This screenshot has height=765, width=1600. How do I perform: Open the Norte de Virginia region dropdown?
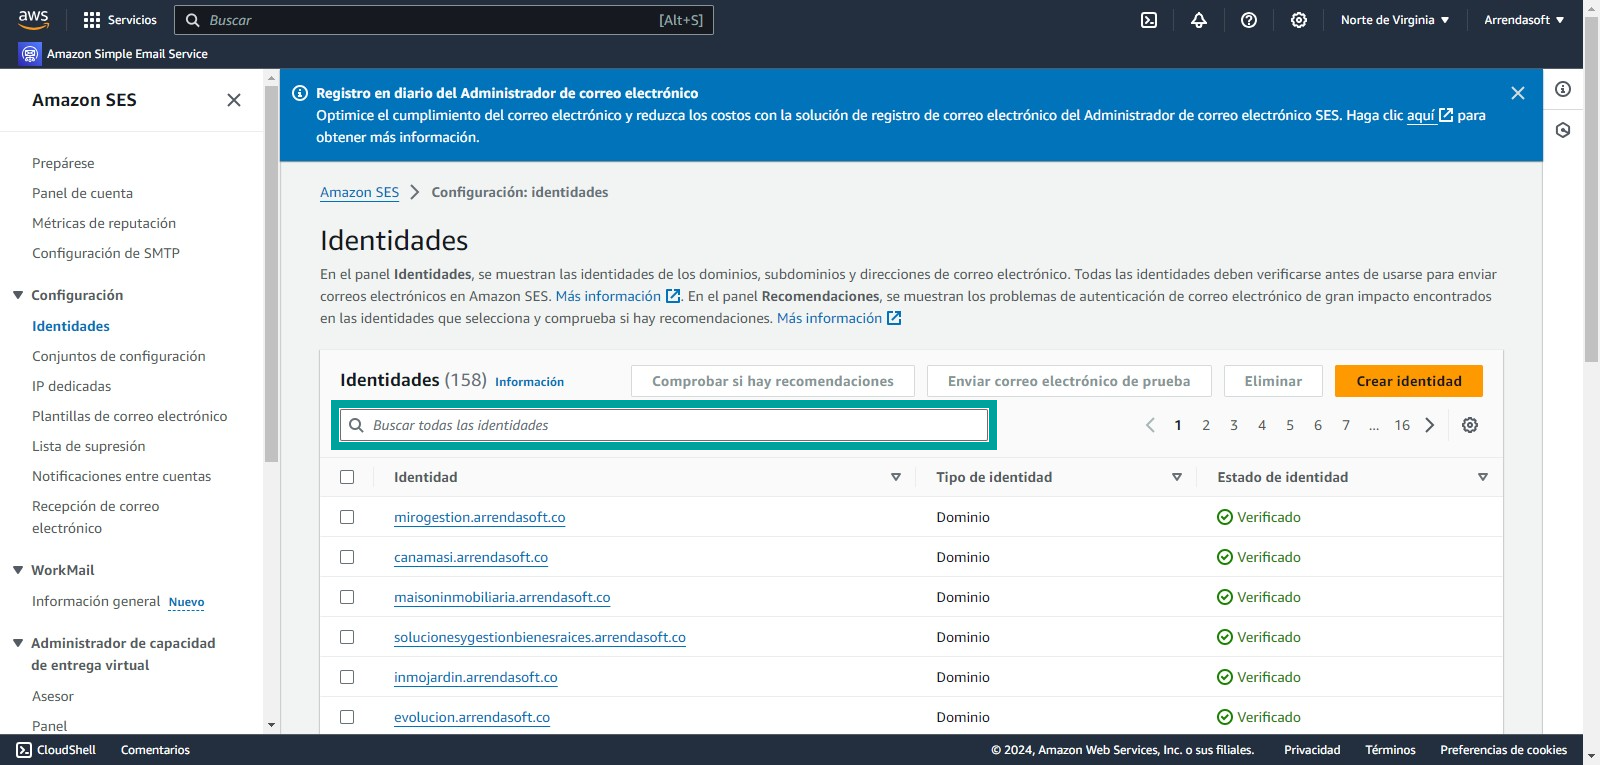coord(1394,20)
